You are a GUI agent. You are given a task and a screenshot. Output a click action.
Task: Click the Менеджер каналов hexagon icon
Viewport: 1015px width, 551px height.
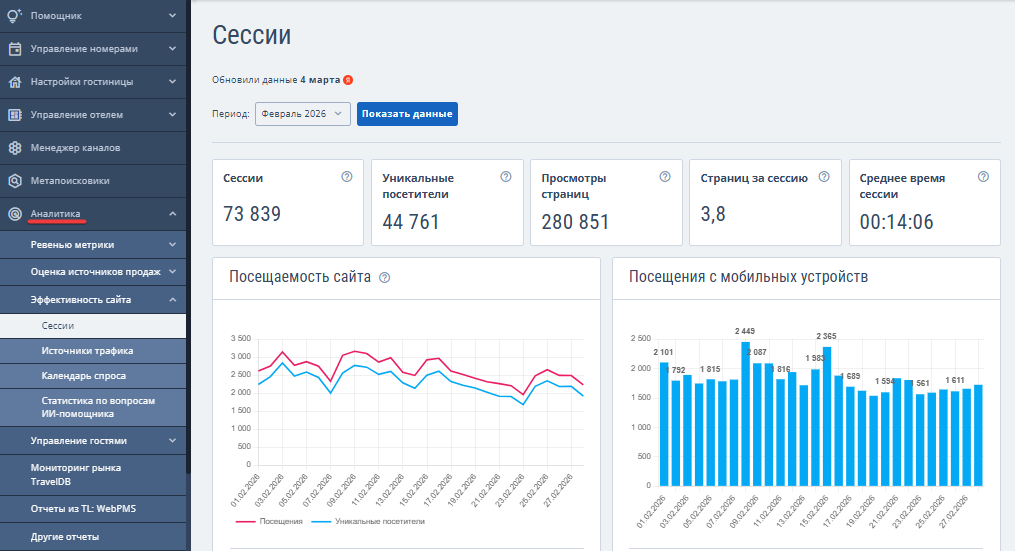click(15, 148)
